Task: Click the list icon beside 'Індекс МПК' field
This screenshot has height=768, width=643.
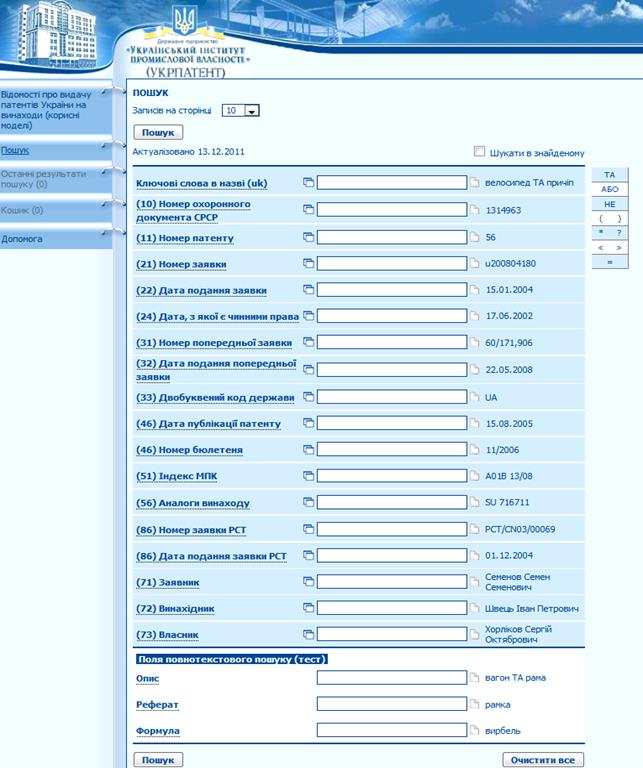Action: 309,476
